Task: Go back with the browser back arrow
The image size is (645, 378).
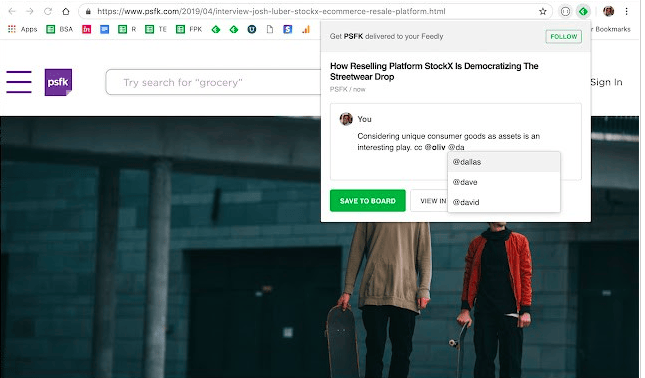Action: coord(12,12)
